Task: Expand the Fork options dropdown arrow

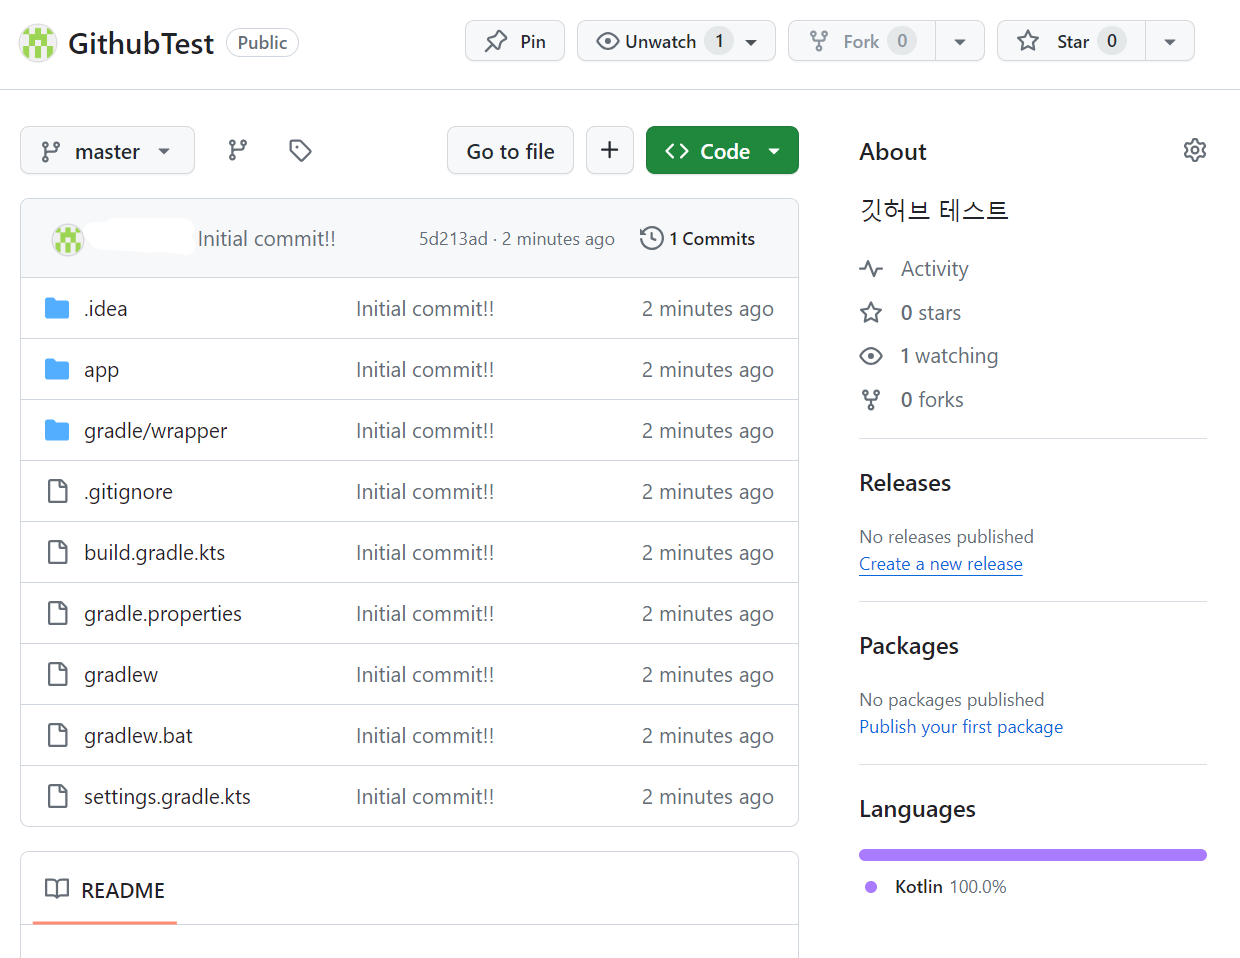Action: tap(960, 42)
